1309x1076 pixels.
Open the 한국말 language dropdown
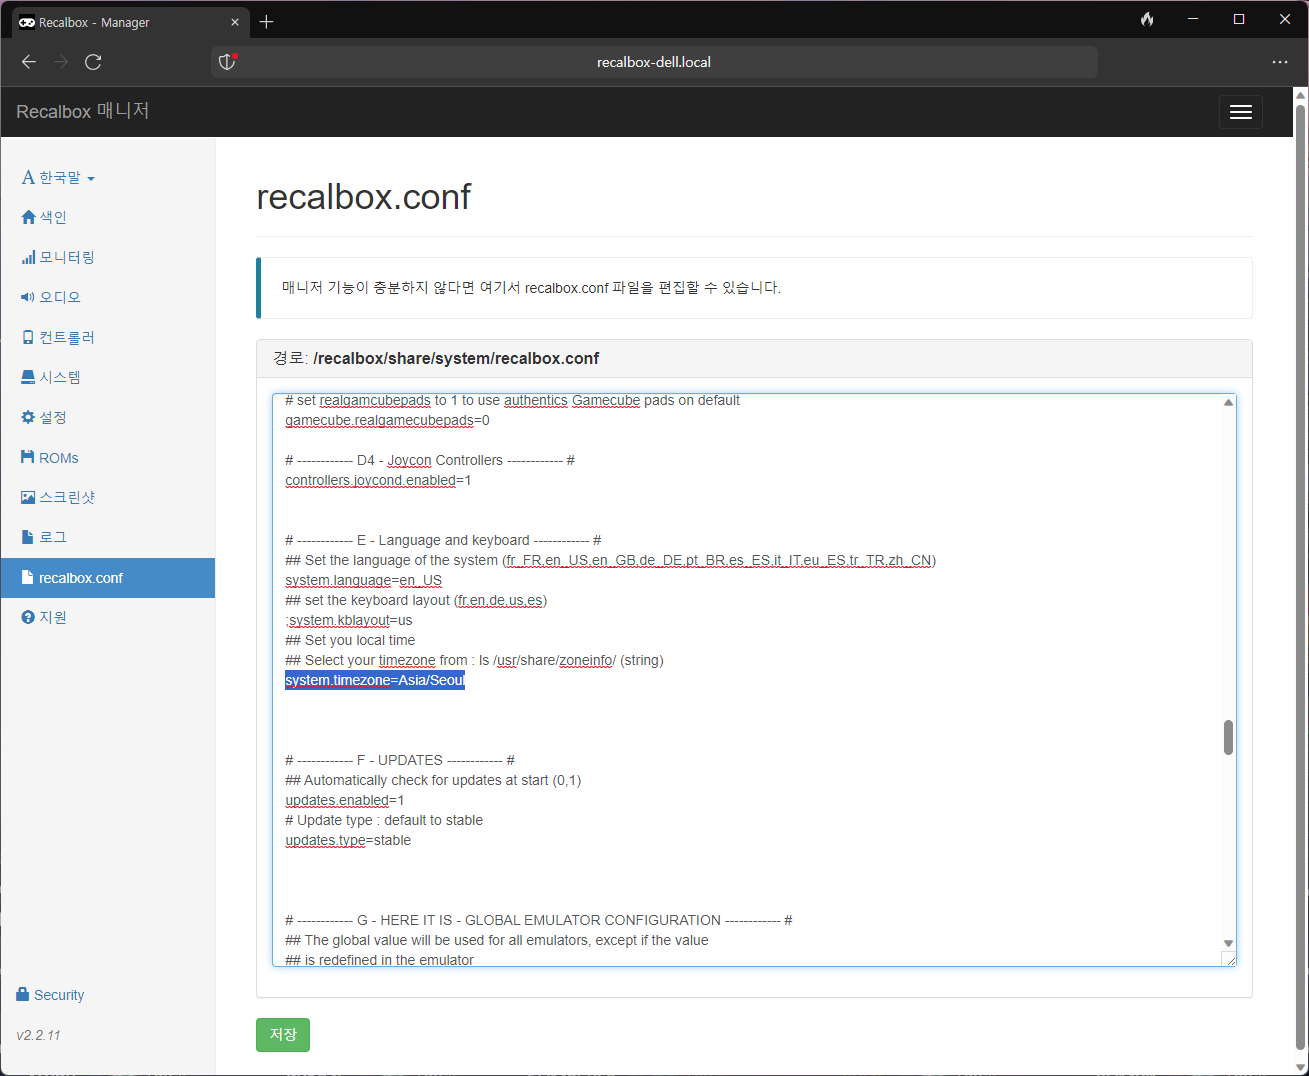coord(59,177)
